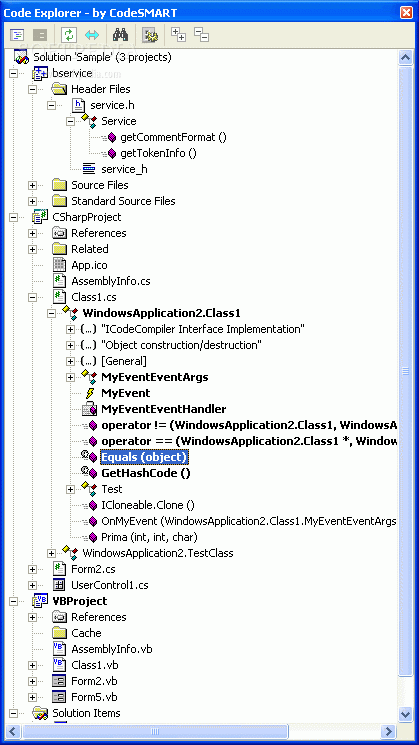This screenshot has height=745, width=419.
Task: Click the horizontal scrollbar right arrow
Action: coord(390,730)
